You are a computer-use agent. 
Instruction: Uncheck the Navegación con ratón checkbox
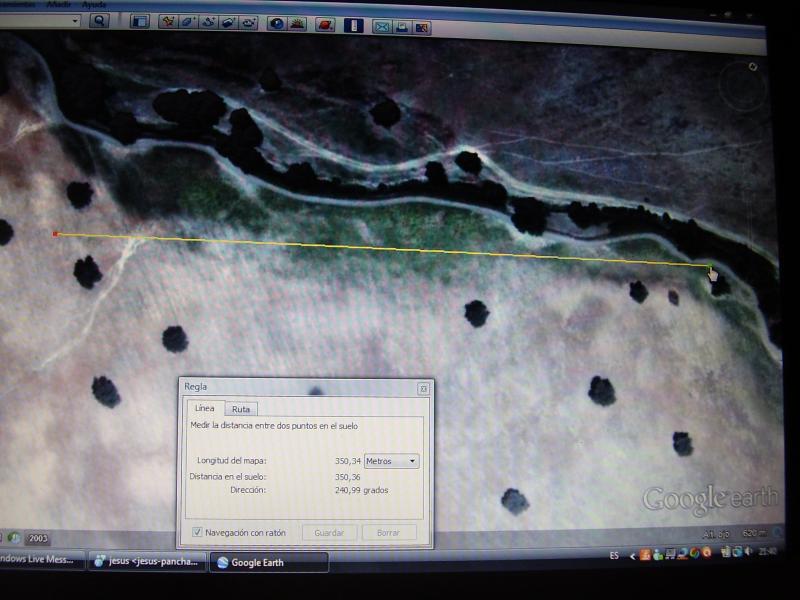[197, 533]
